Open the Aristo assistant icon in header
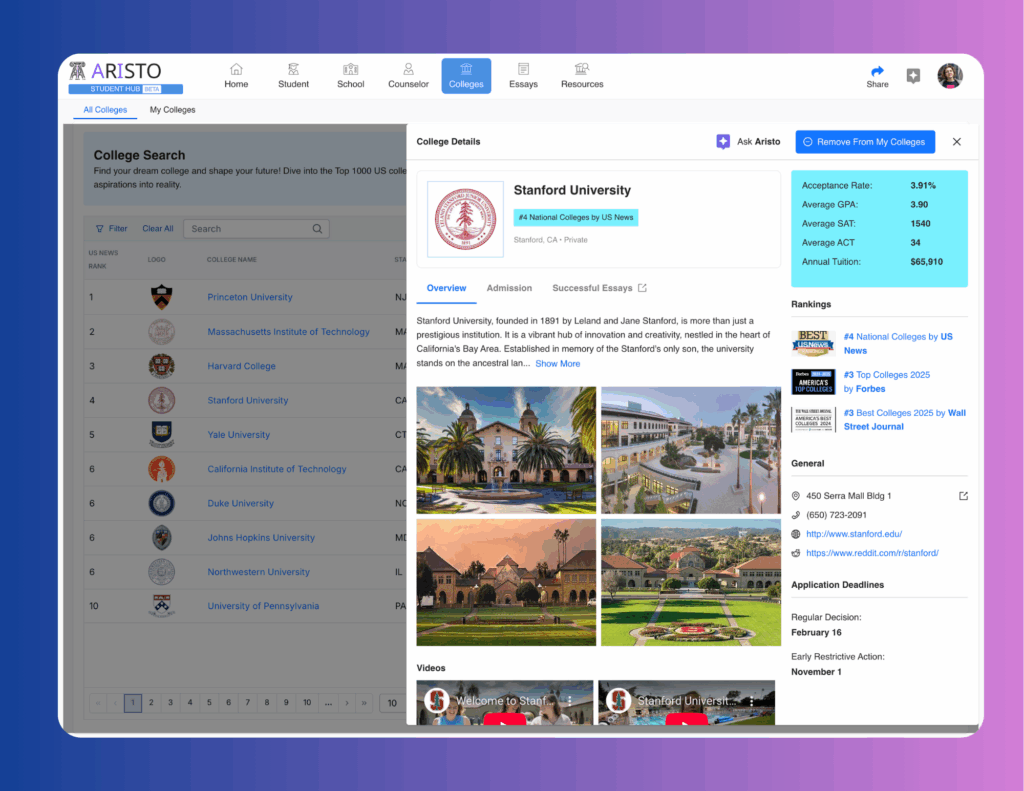Image resolution: width=1024 pixels, height=791 pixels. (913, 76)
